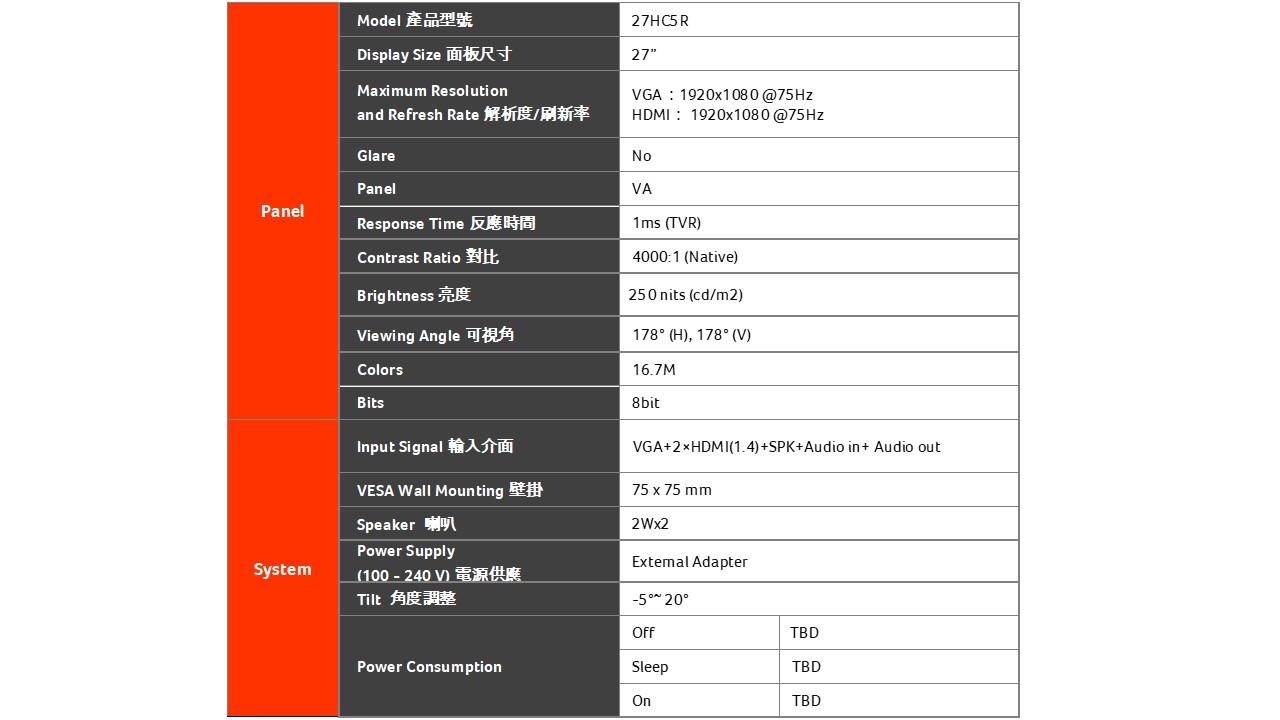Select the Power Consumption label

pyautogui.click(x=429, y=667)
